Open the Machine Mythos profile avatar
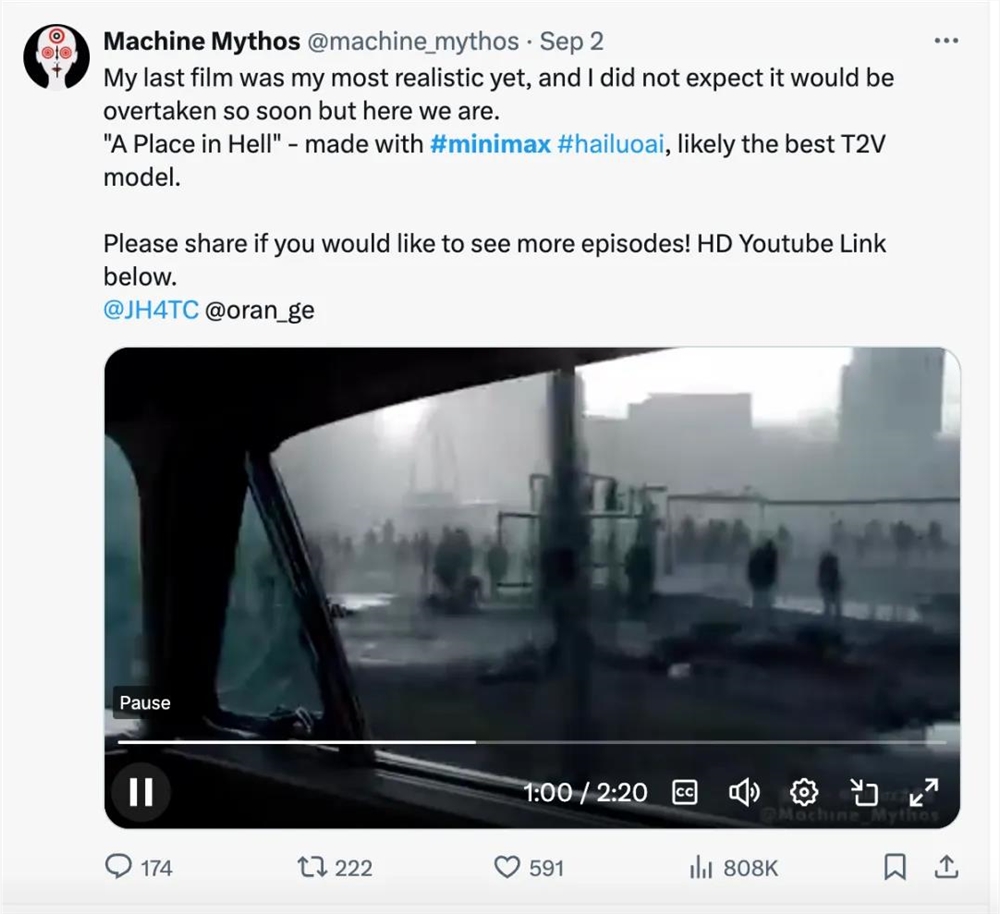 tap(57, 58)
